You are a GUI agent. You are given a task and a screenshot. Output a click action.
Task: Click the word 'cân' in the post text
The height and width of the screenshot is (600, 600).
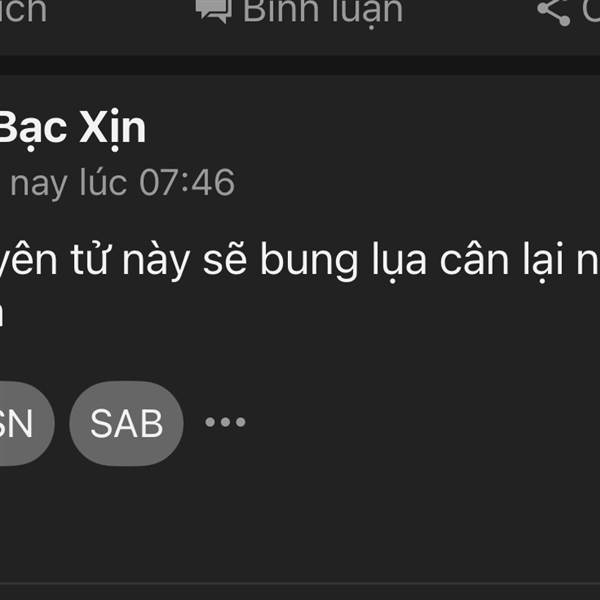click(474, 260)
